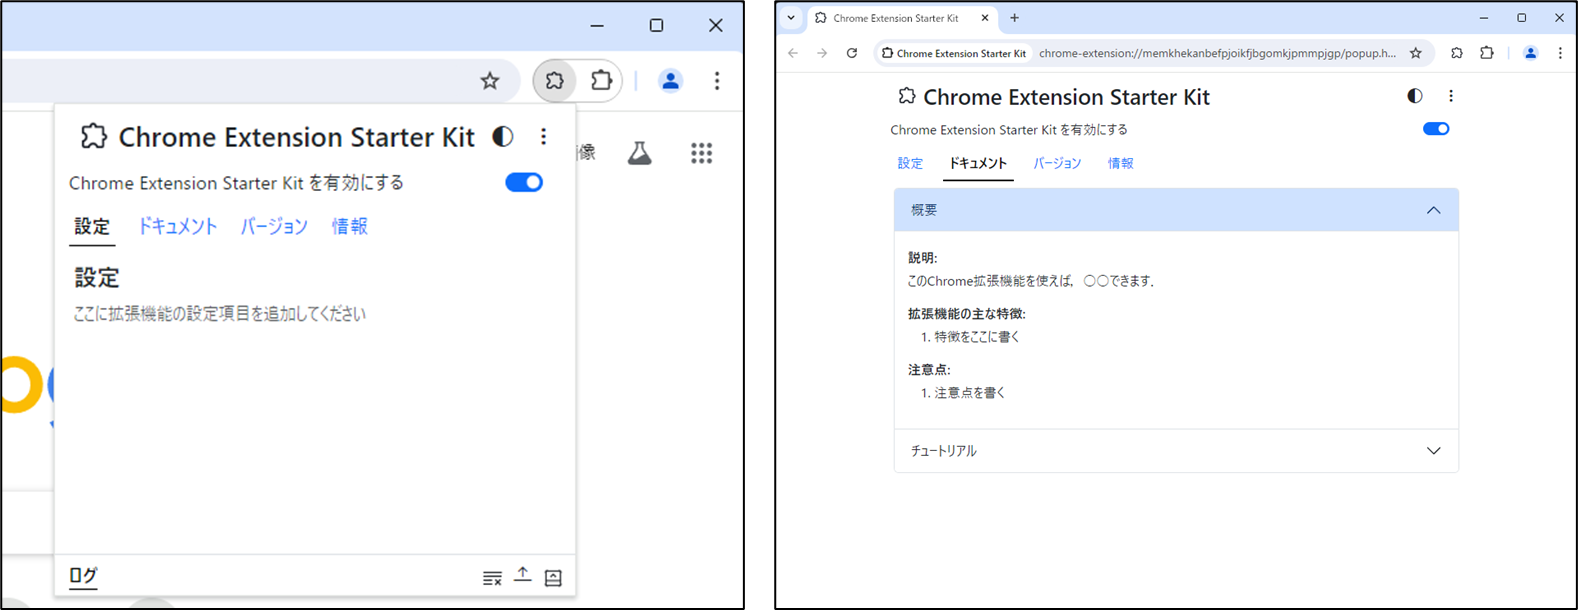Click the active Starter Kit extension icon in left toolbar
This screenshot has height=610, width=1578.
click(554, 81)
